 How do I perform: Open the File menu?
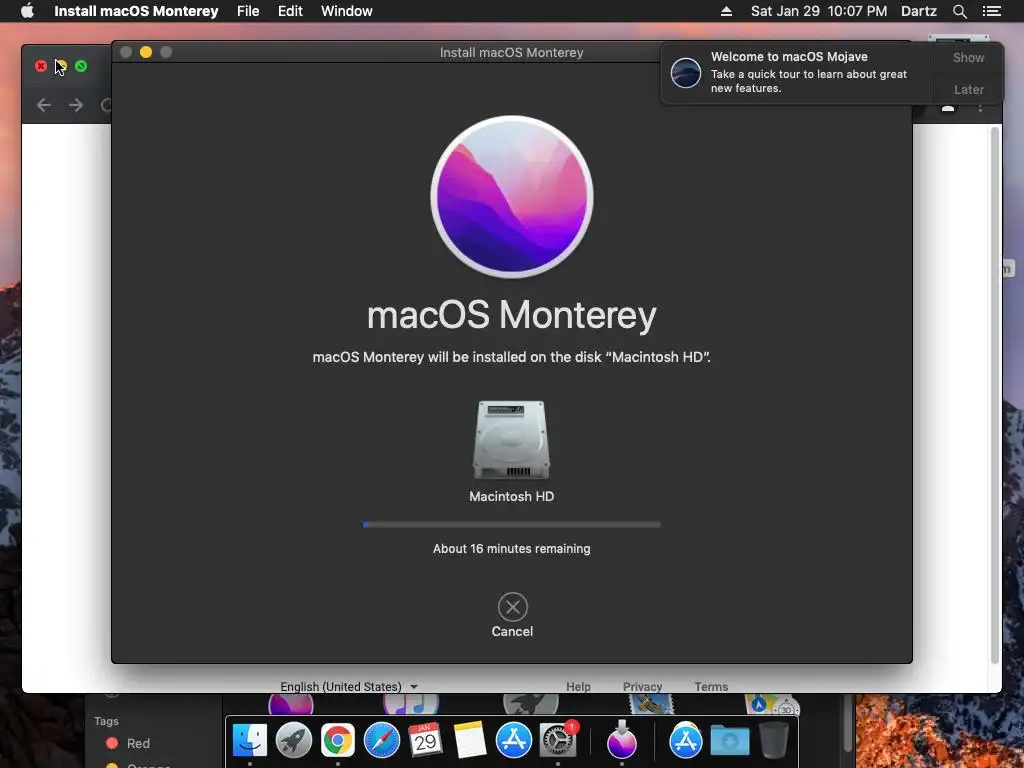coord(248,11)
